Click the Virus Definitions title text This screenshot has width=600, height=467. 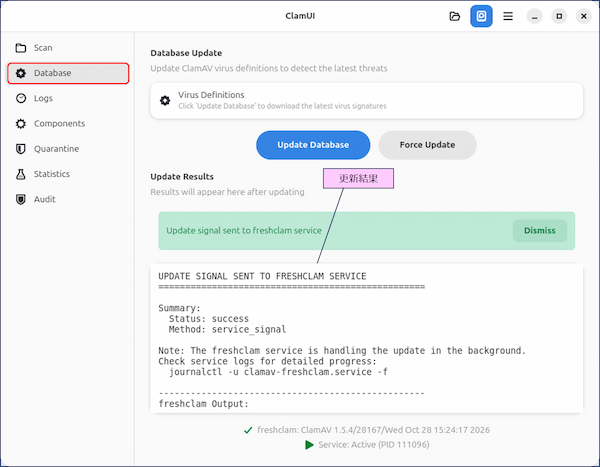pos(211,95)
